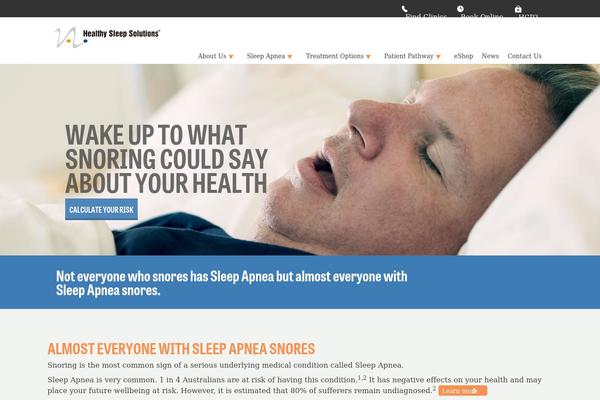Screen dimensions: 600x400
Task: Expand the About Us dropdown arrow
Action: (x=231, y=57)
